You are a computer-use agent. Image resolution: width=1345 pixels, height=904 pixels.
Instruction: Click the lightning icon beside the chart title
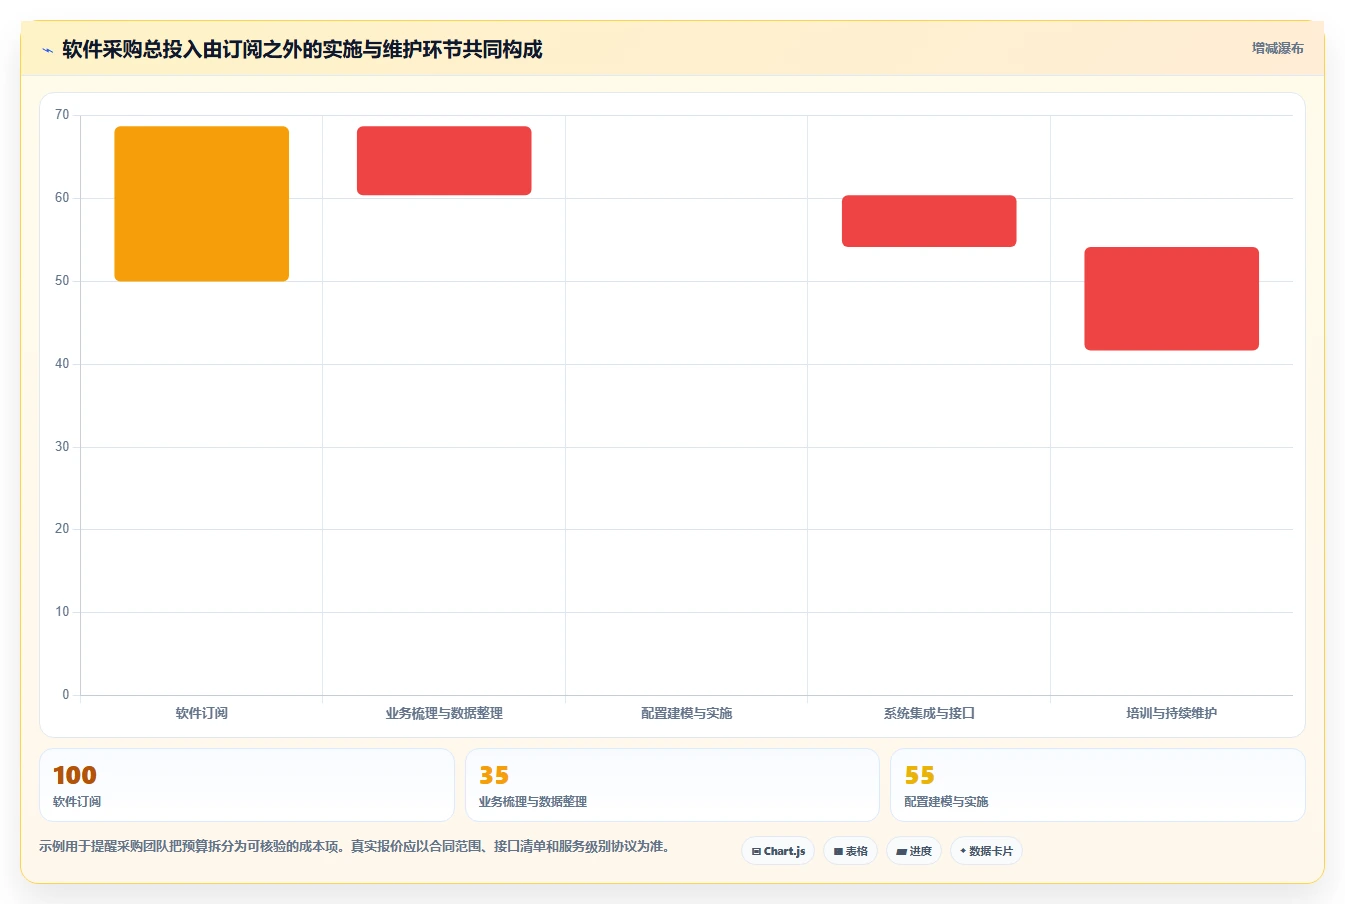(47, 50)
